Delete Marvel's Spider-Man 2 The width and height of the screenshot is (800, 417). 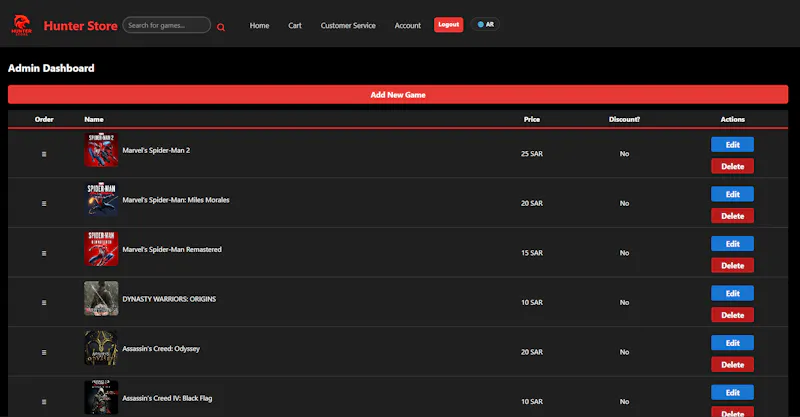pos(732,166)
